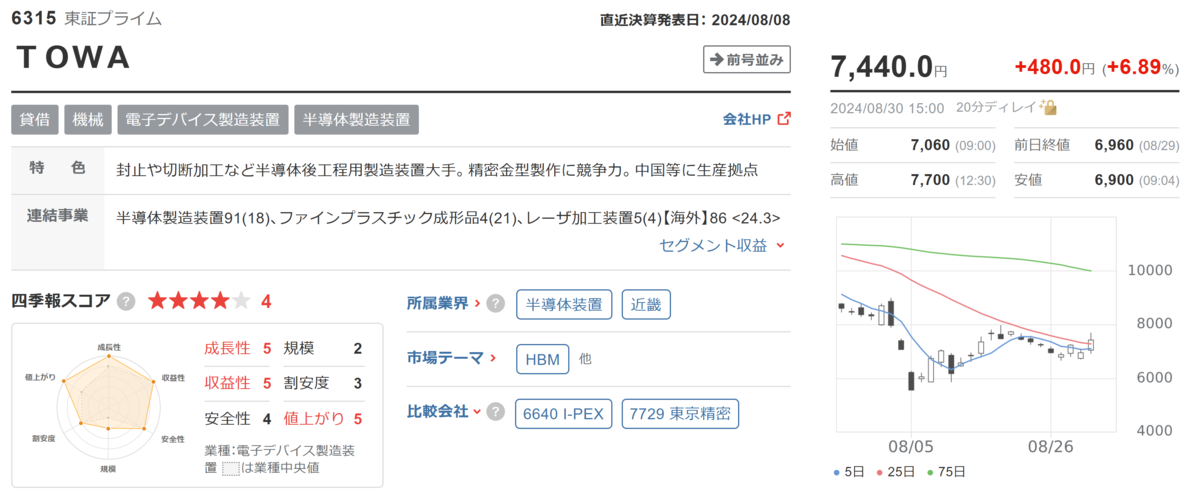
Task: Select the 貸借 tag
Action: click(x=35, y=119)
